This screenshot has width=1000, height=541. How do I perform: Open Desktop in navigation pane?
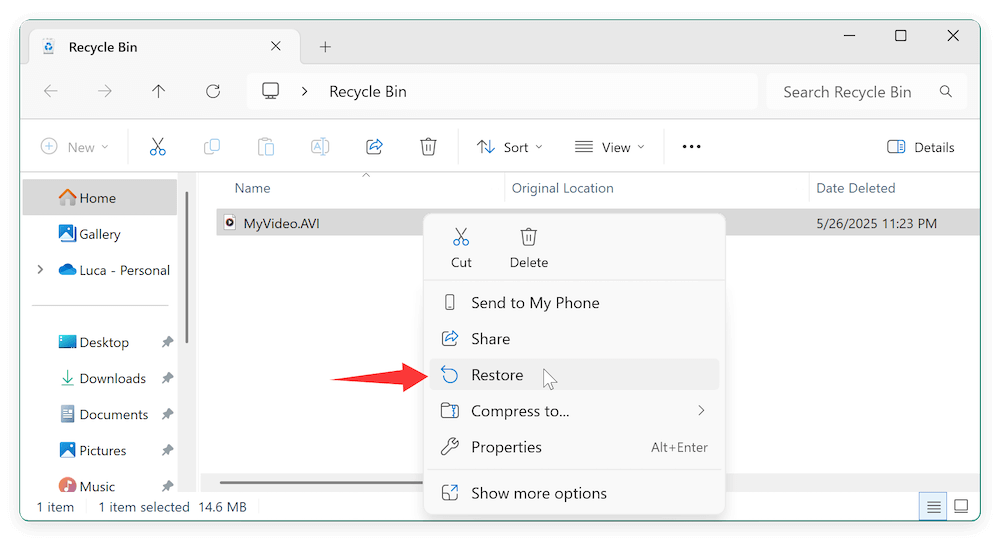pos(94,342)
